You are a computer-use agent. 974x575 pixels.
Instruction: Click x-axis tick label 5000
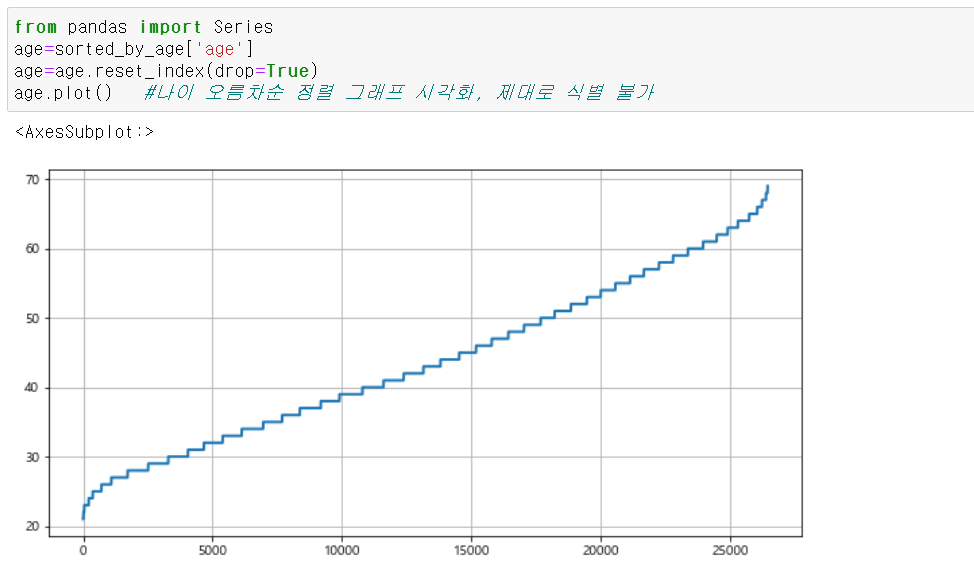coord(212,550)
